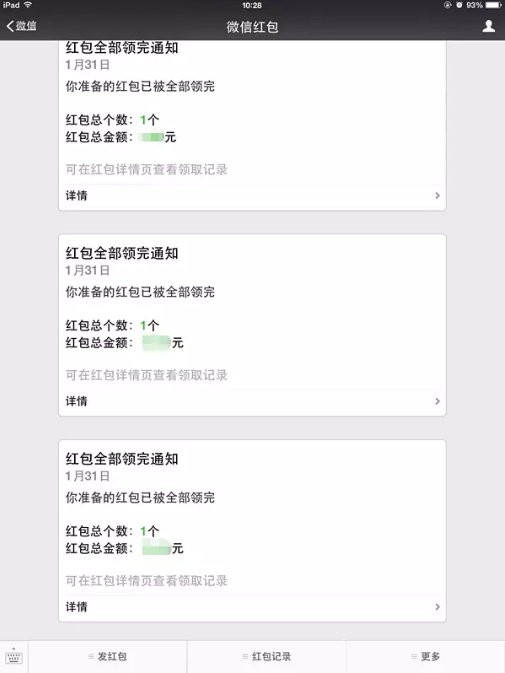Open the 红包记录 menu
The image size is (505, 673).
266,657
